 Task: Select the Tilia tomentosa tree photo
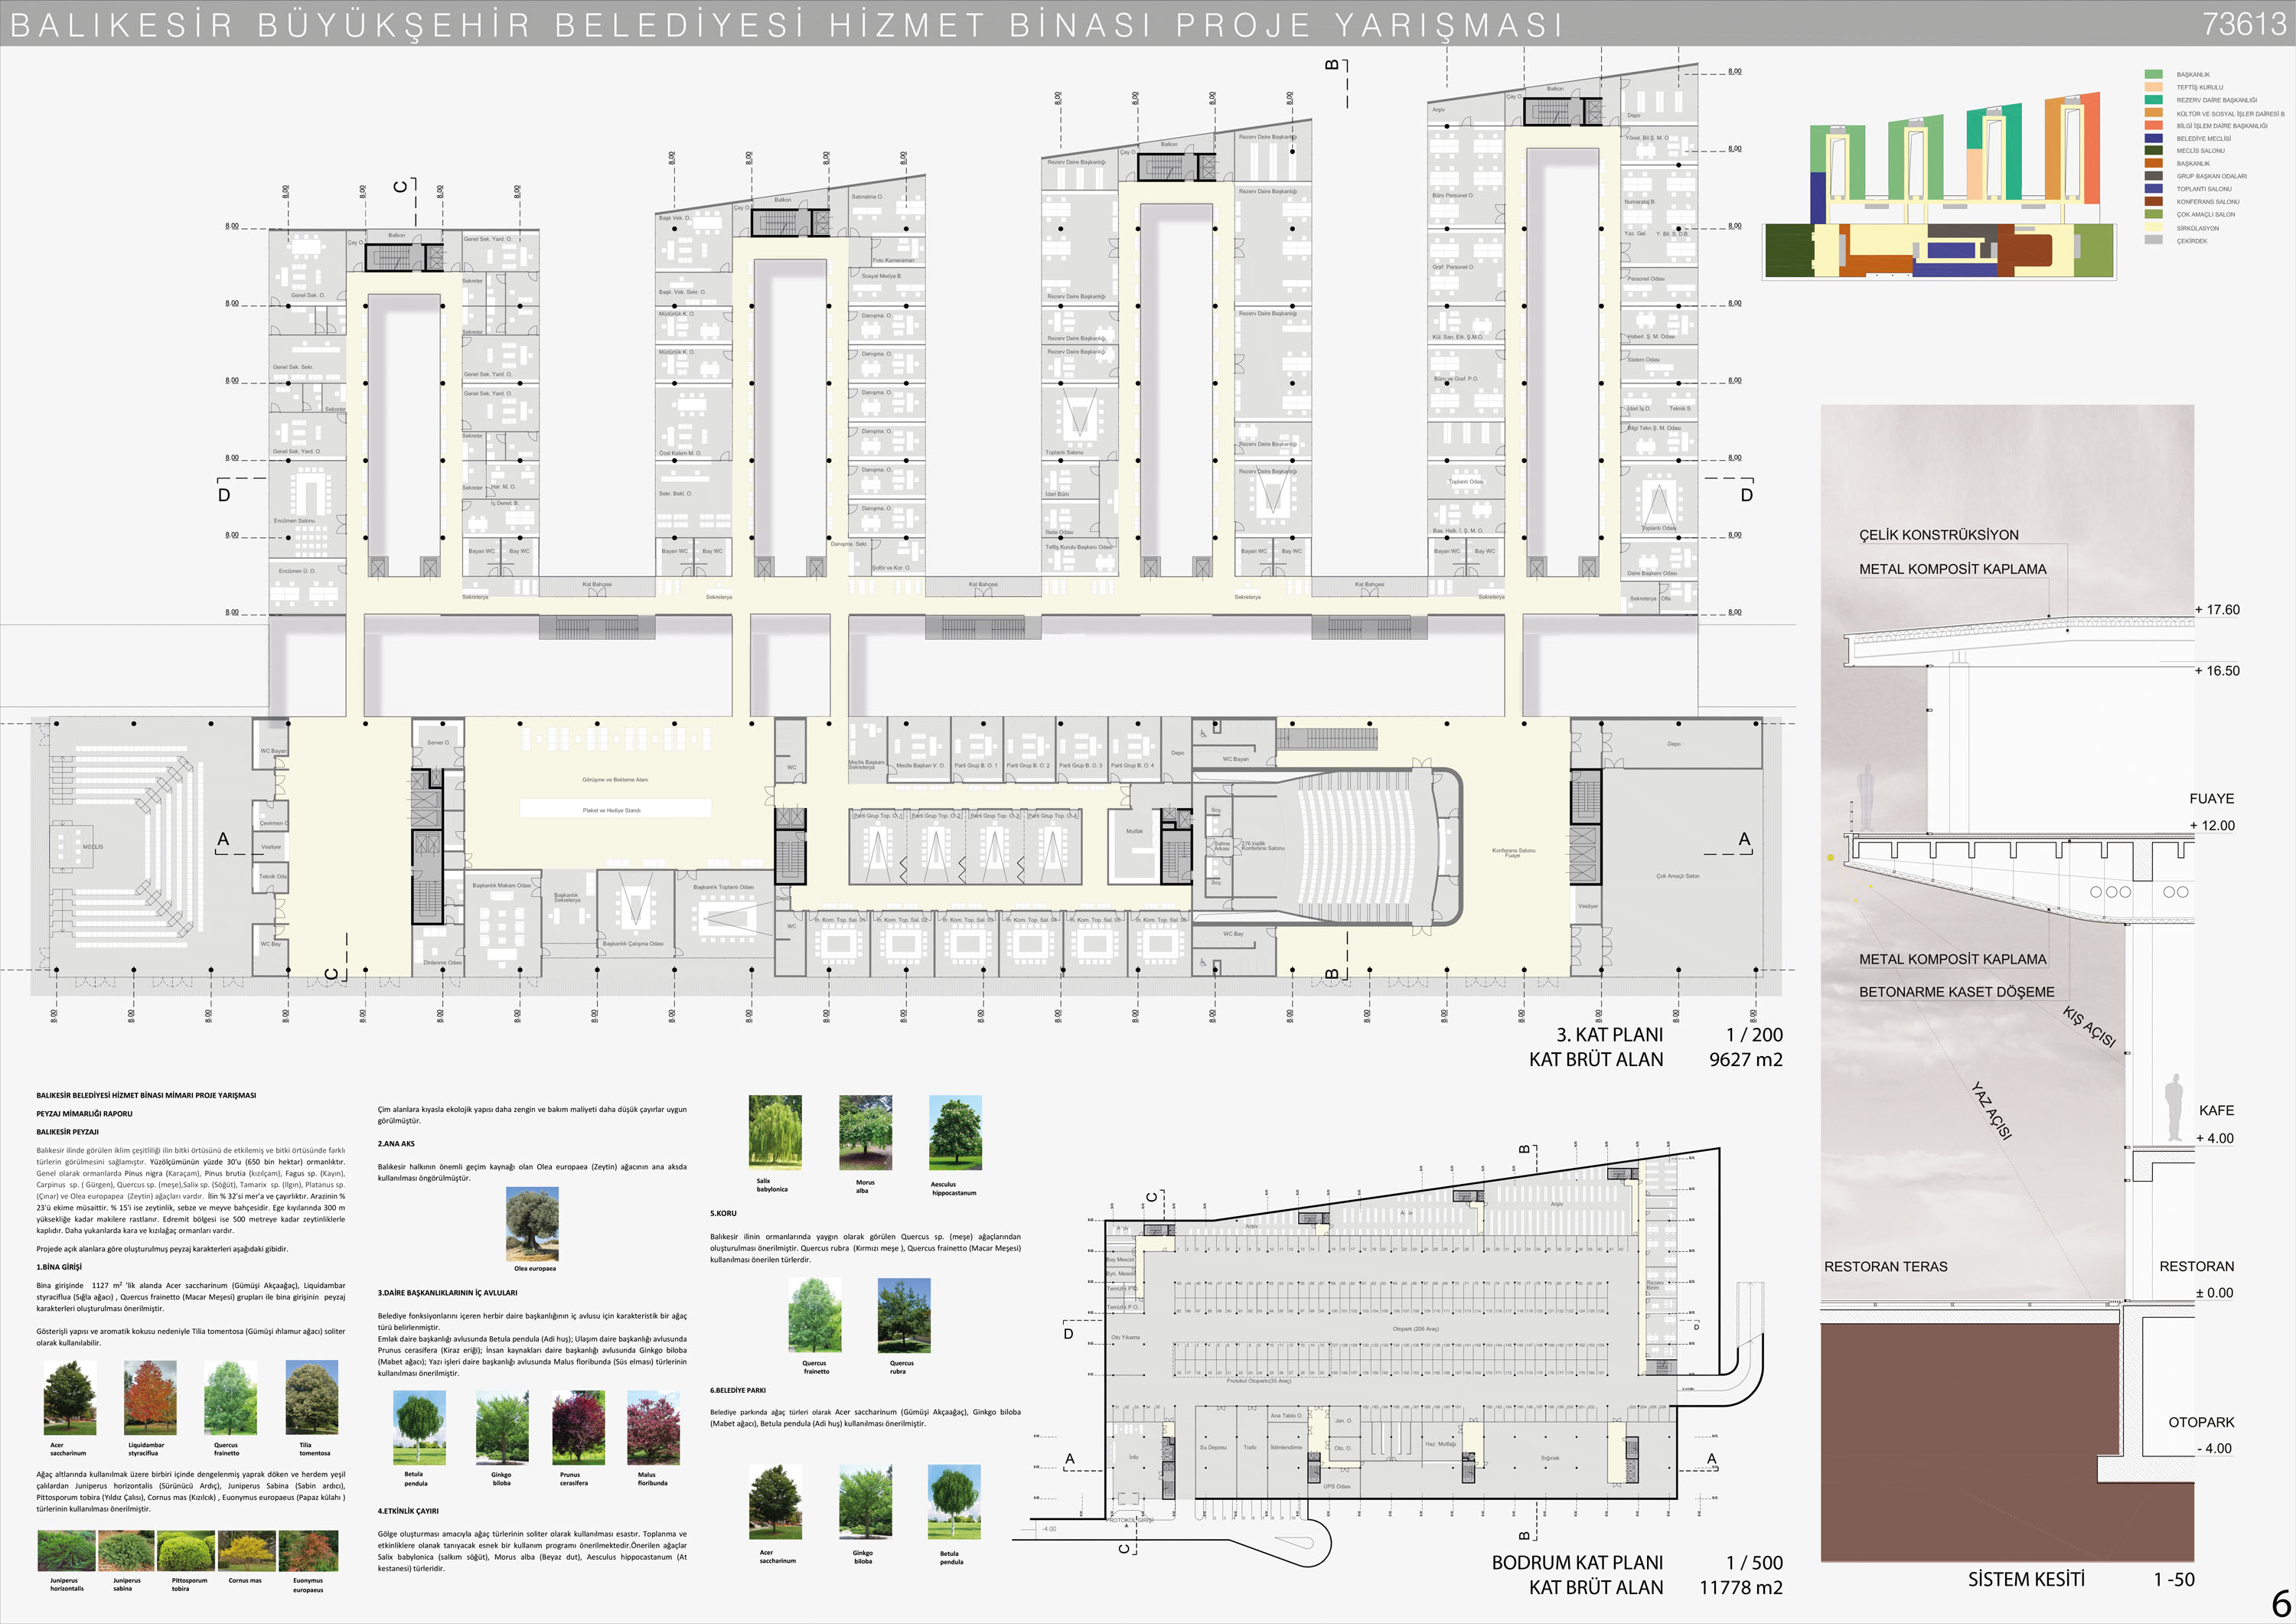click(311, 1398)
